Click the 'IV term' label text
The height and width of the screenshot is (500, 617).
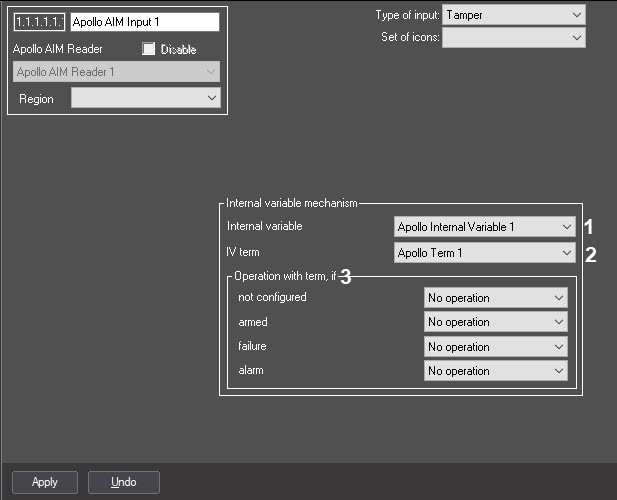point(244,253)
